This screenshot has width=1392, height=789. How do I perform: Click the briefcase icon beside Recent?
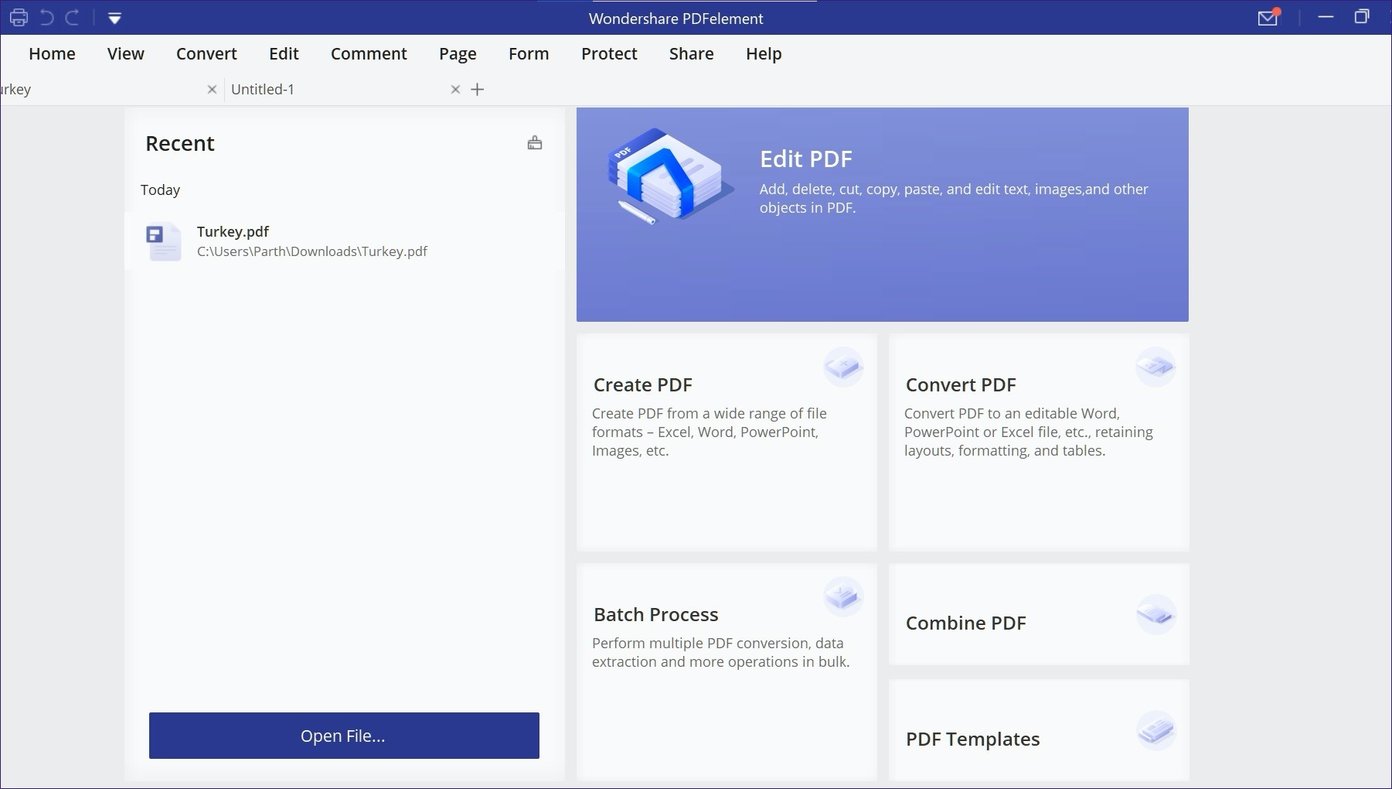coord(535,142)
